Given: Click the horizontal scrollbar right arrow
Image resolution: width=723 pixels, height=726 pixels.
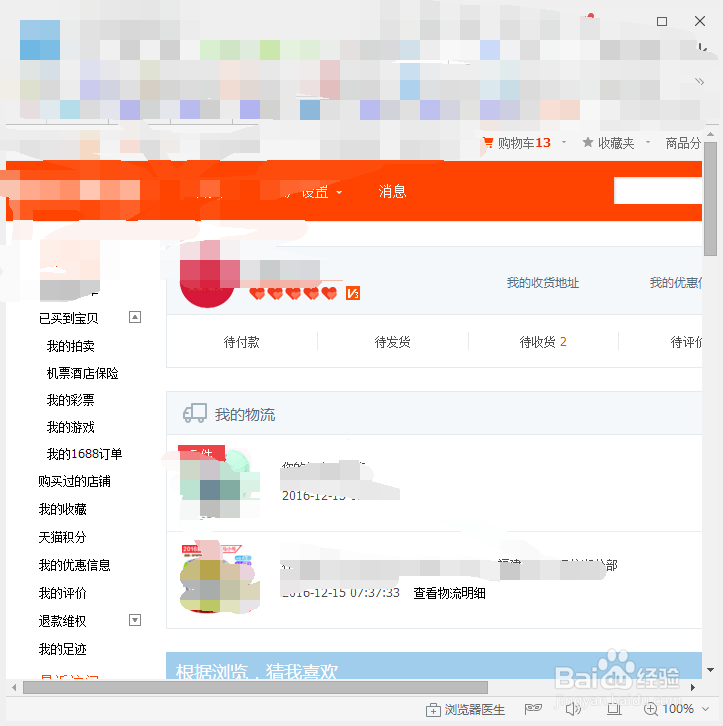Looking at the screenshot, I should click(x=692, y=688).
